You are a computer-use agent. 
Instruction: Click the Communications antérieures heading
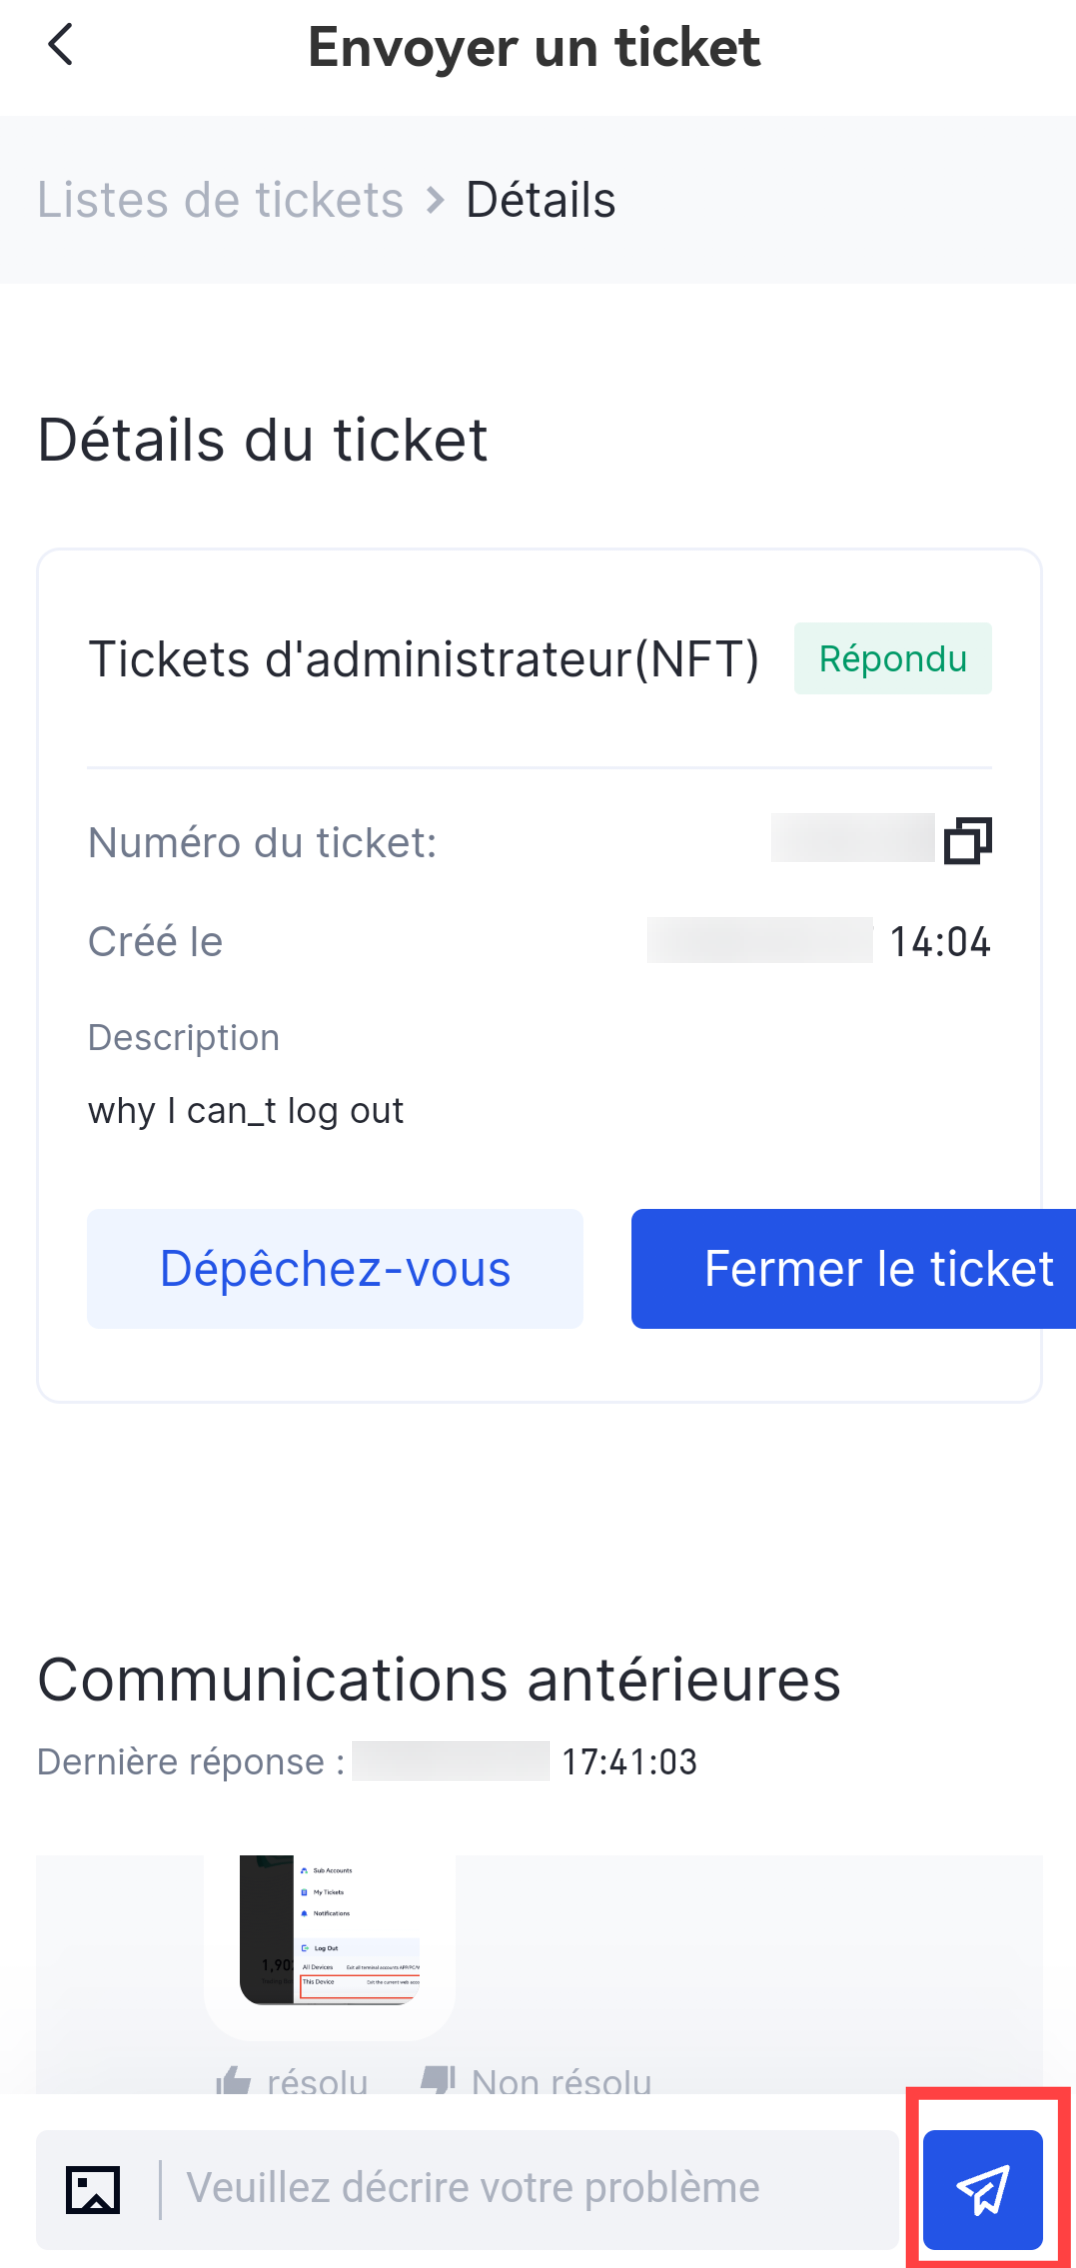coord(439,1679)
